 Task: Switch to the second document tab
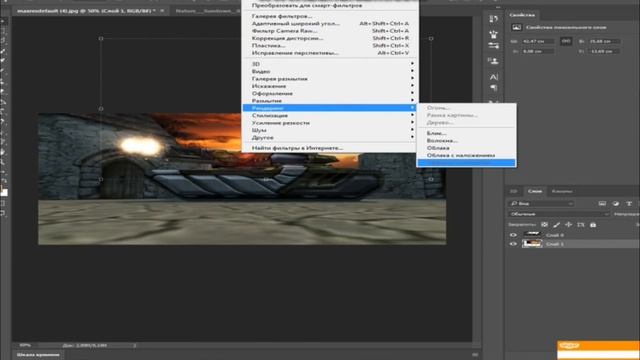tap(207, 11)
